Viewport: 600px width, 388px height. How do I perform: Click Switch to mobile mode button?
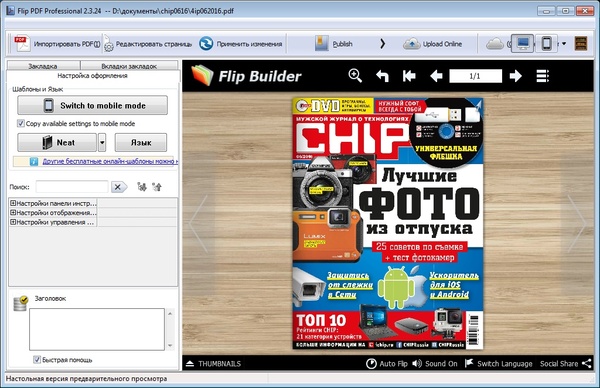coord(92,105)
